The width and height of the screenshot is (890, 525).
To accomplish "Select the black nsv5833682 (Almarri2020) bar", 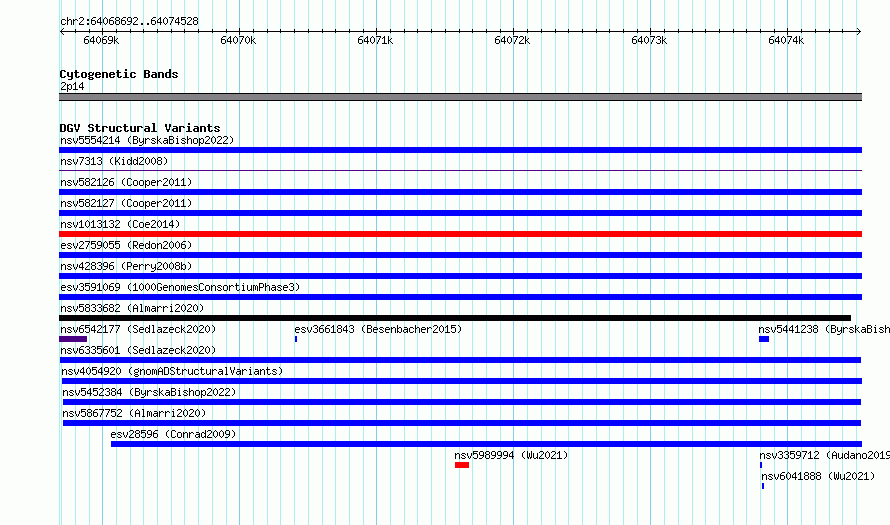I will [455, 318].
